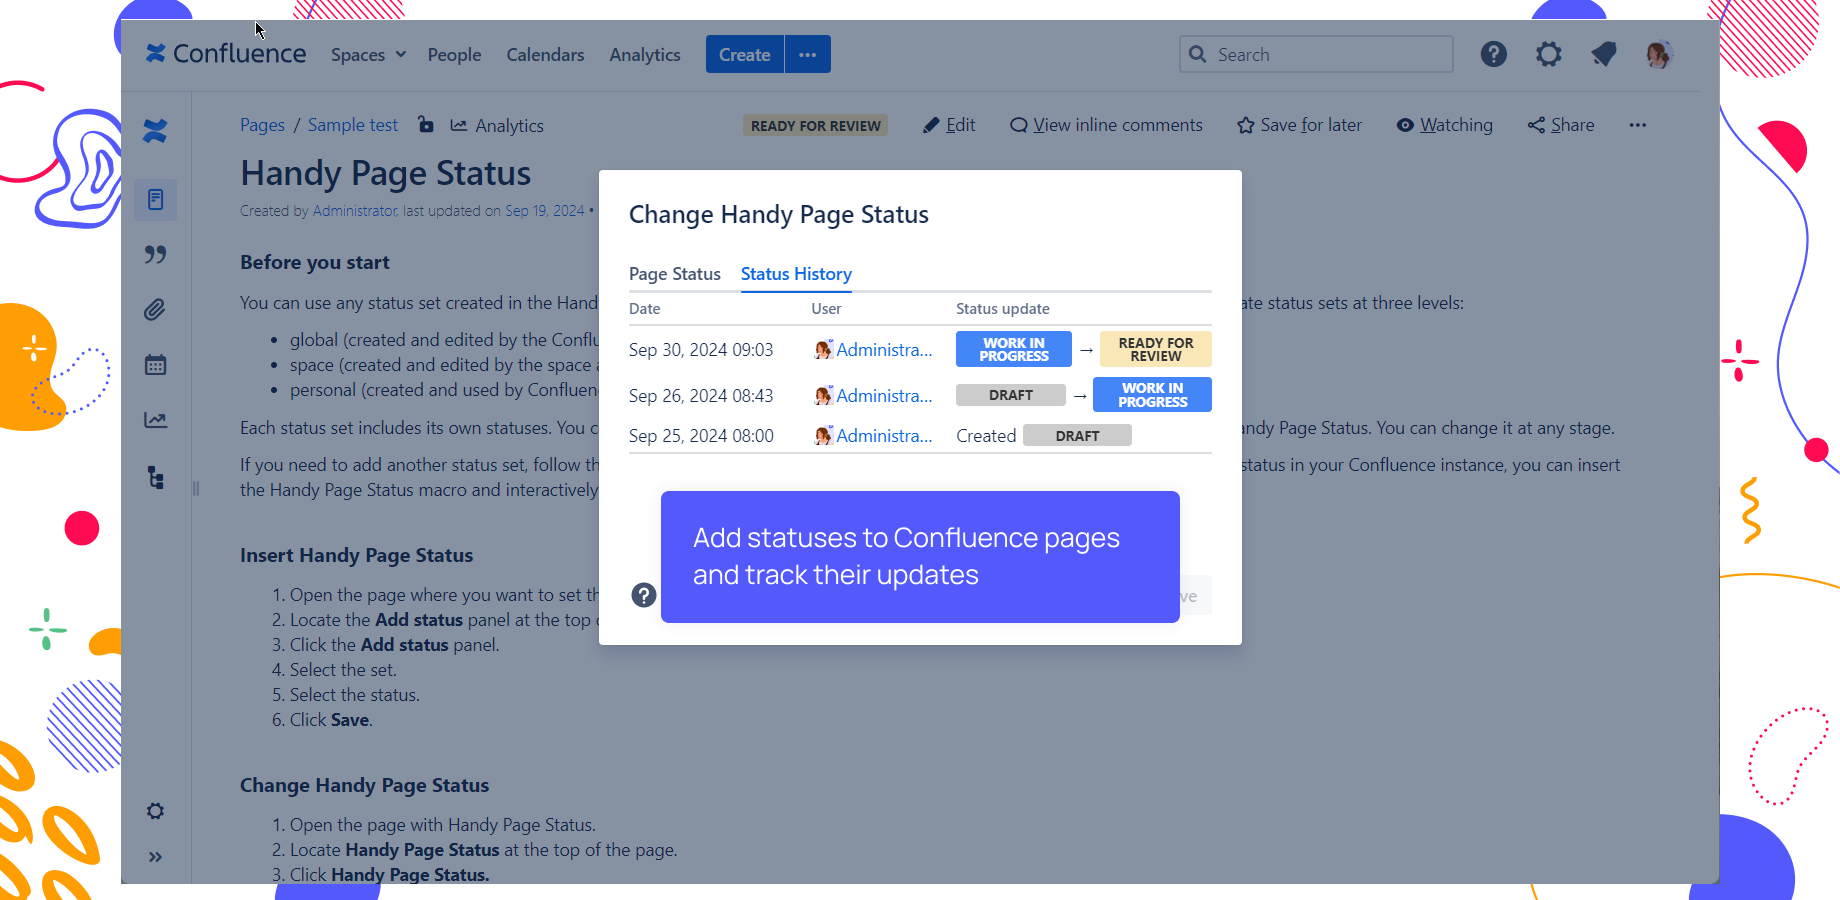
Task: Click the Share button
Action: click(1561, 125)
